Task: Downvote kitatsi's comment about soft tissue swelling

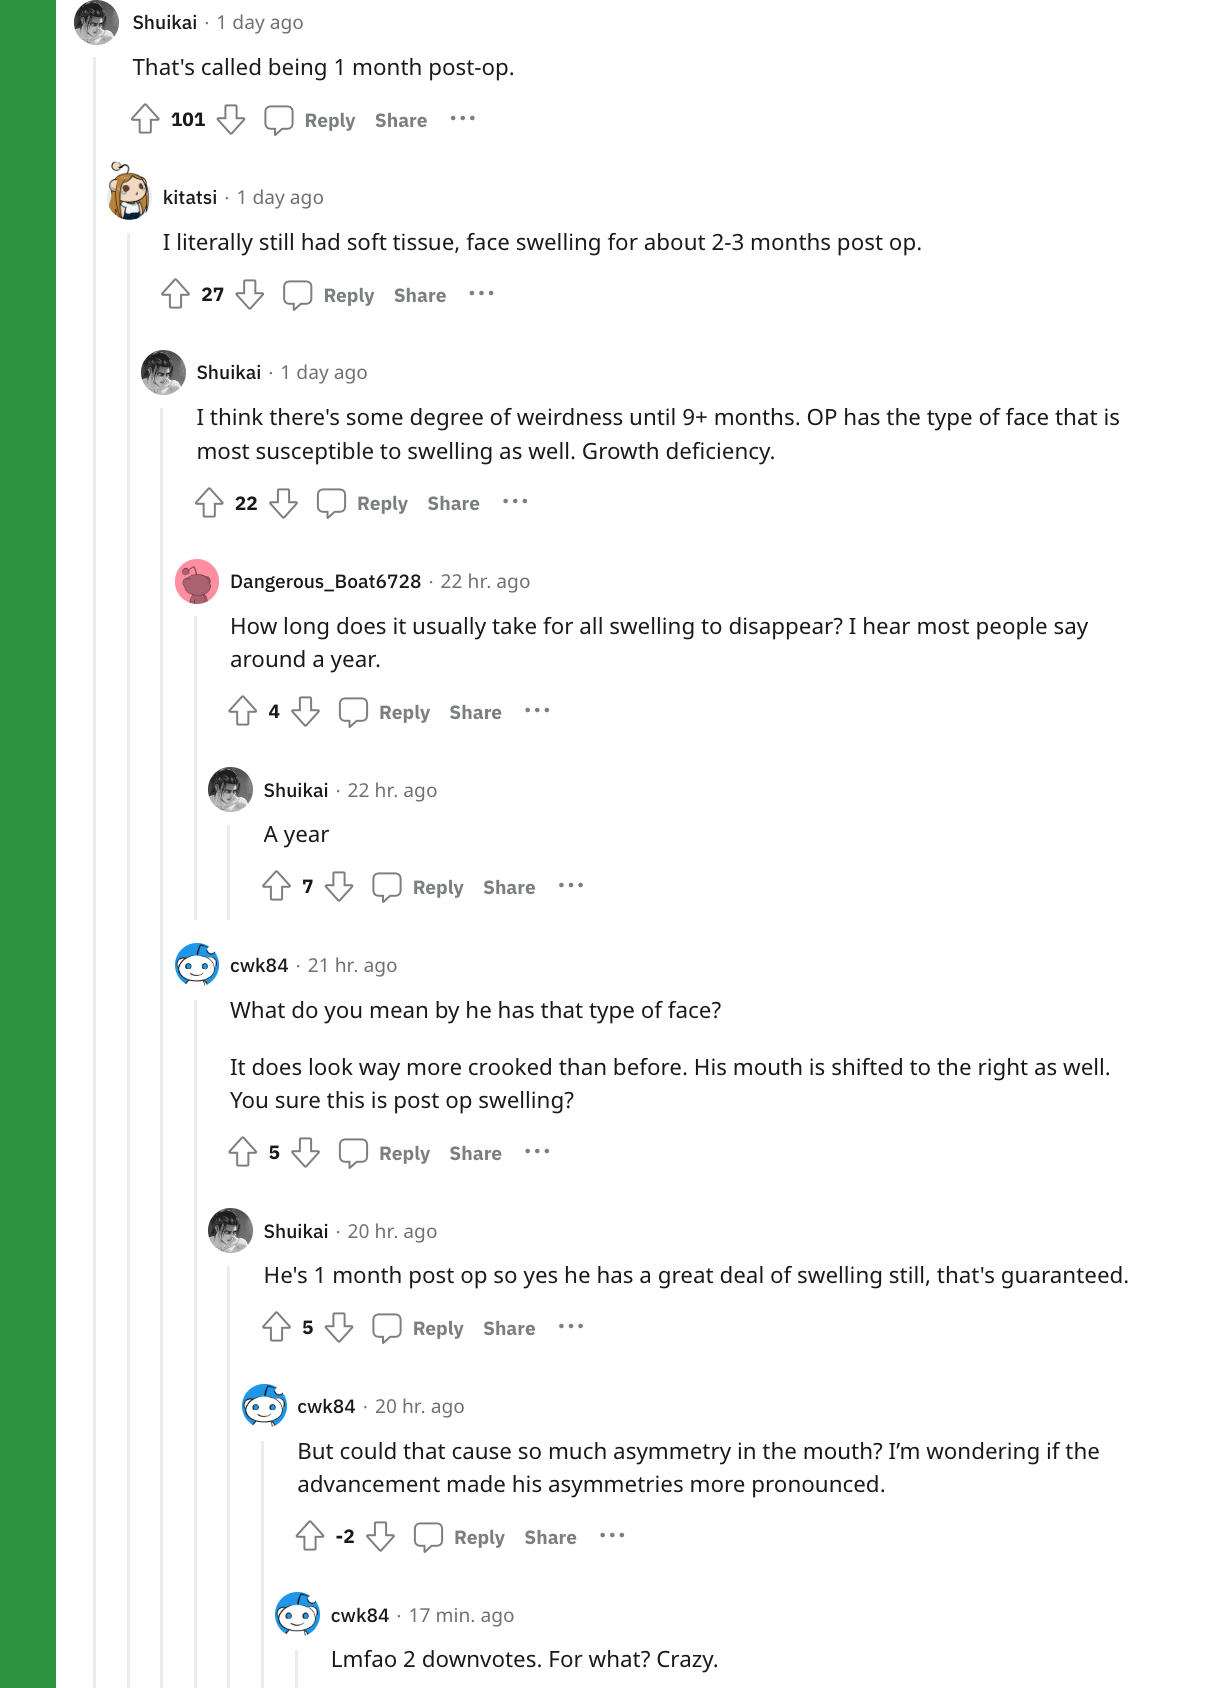Action: click(250, 294)
